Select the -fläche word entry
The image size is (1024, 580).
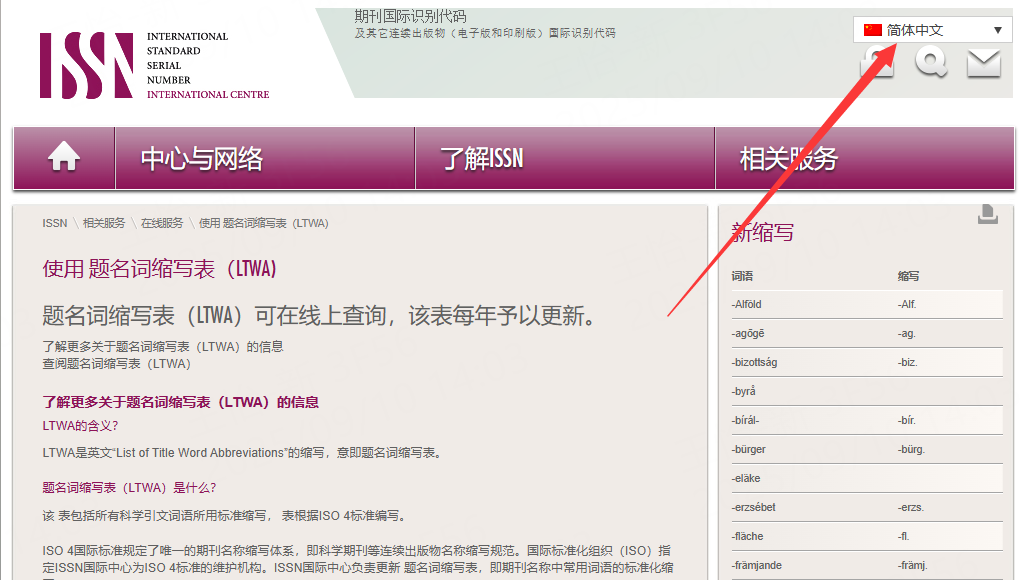pos(747,536)
